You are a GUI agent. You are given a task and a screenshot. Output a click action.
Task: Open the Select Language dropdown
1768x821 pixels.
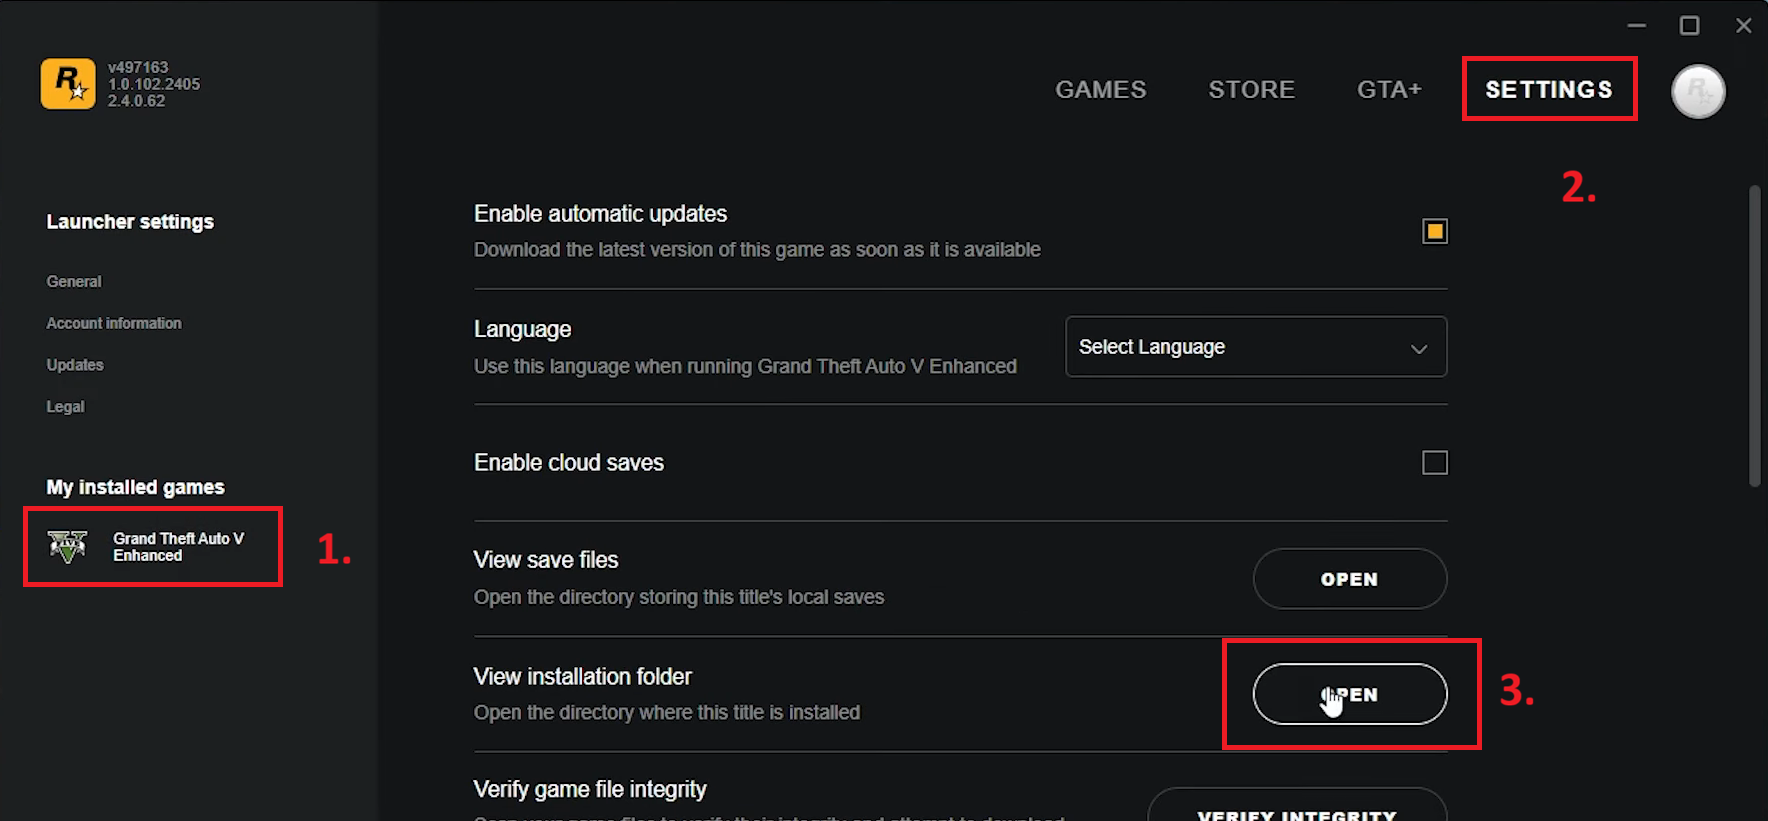(x=1255, y=347)
